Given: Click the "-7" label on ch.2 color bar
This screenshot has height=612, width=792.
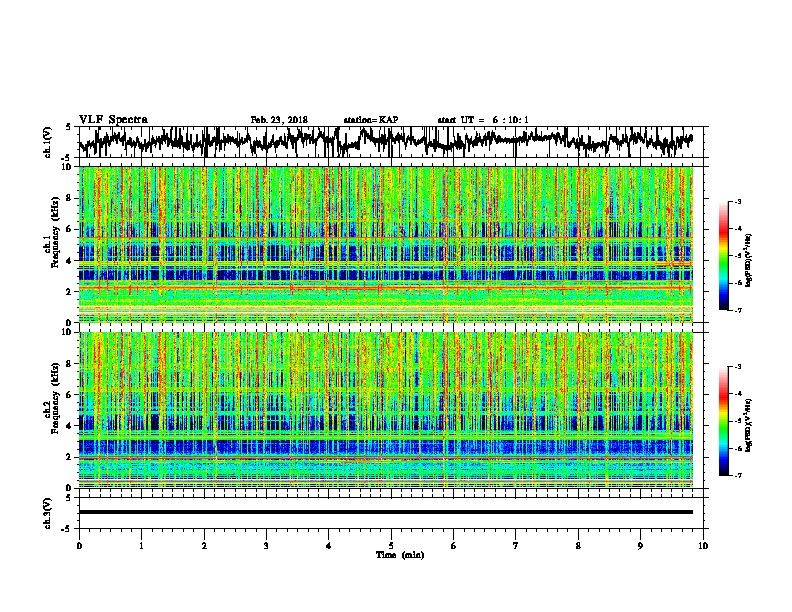Looking at the screenshot, I should 737,476.
